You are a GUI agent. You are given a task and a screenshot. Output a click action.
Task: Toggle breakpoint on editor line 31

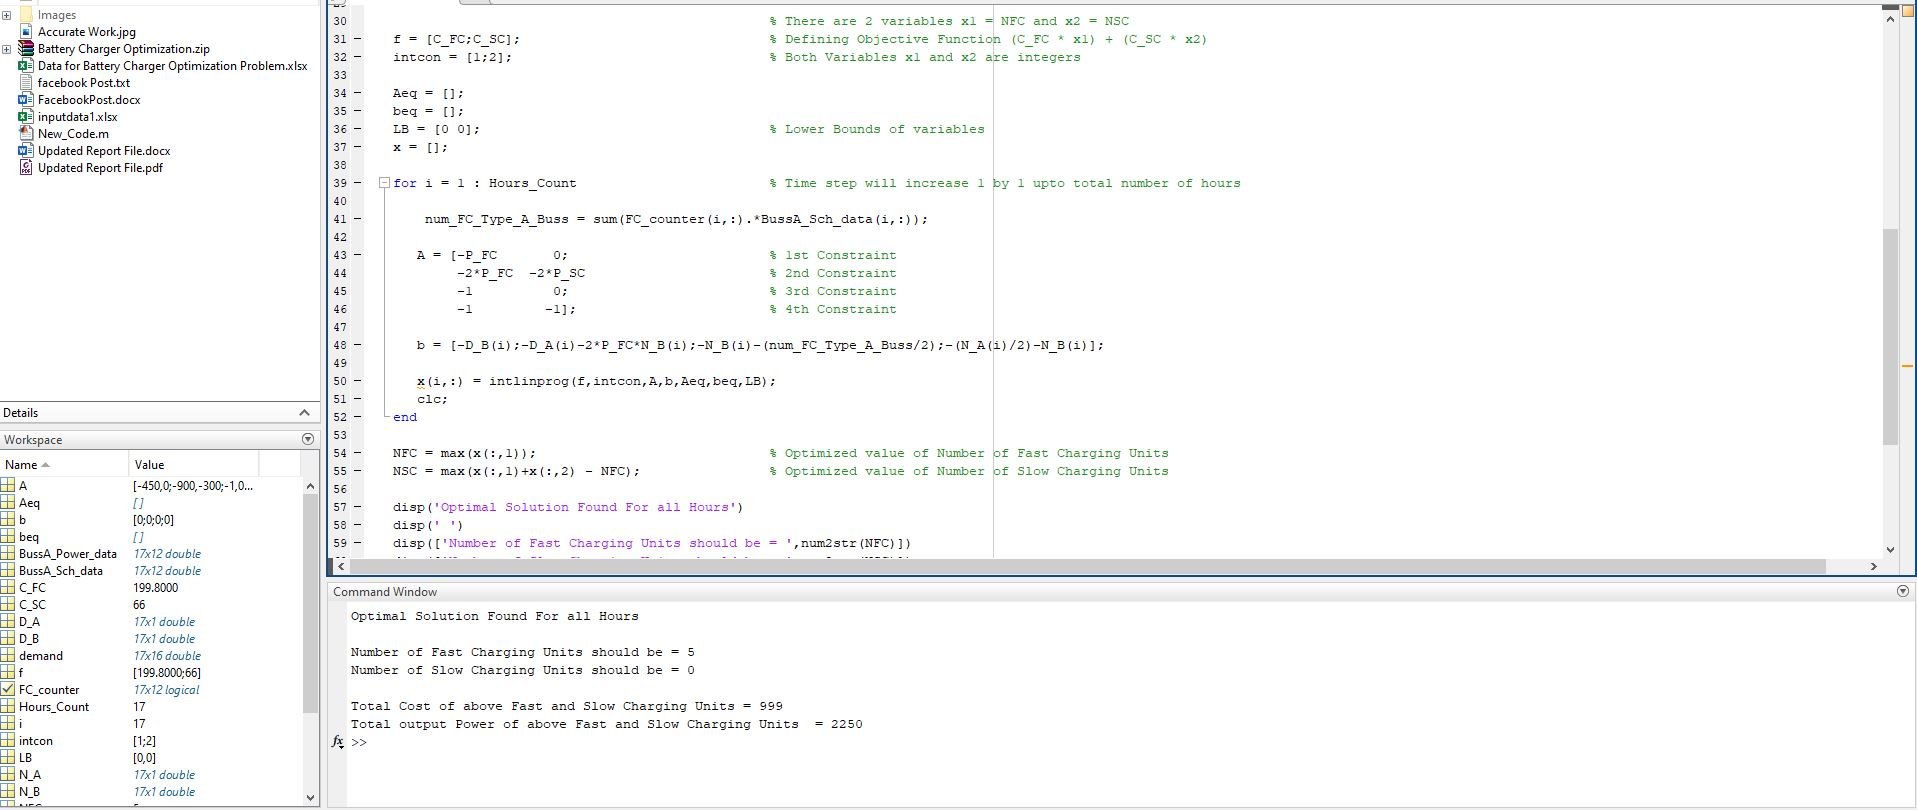[x=358, y=39]
